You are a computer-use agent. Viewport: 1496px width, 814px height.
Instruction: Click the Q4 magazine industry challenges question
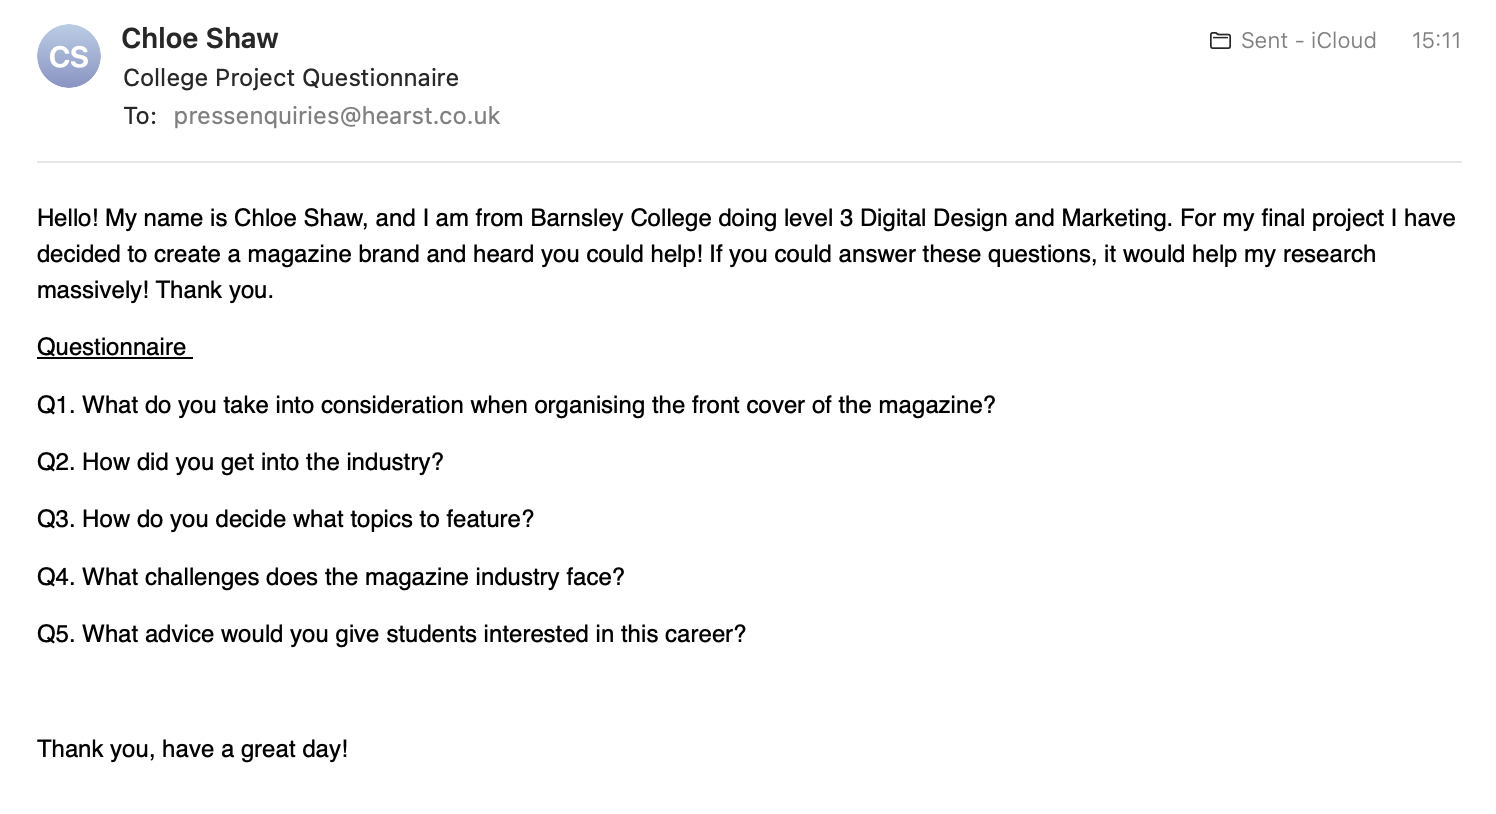coord(330,577)
